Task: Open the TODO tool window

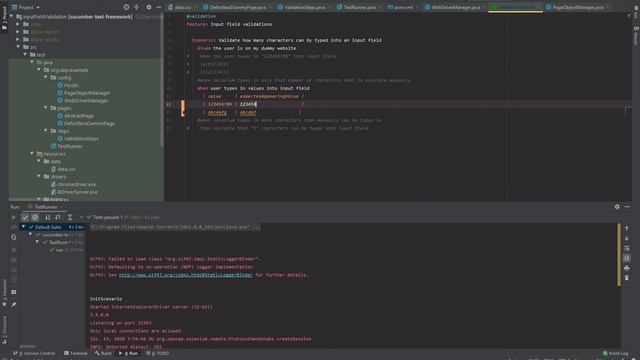Action: [x=158, y=353]
